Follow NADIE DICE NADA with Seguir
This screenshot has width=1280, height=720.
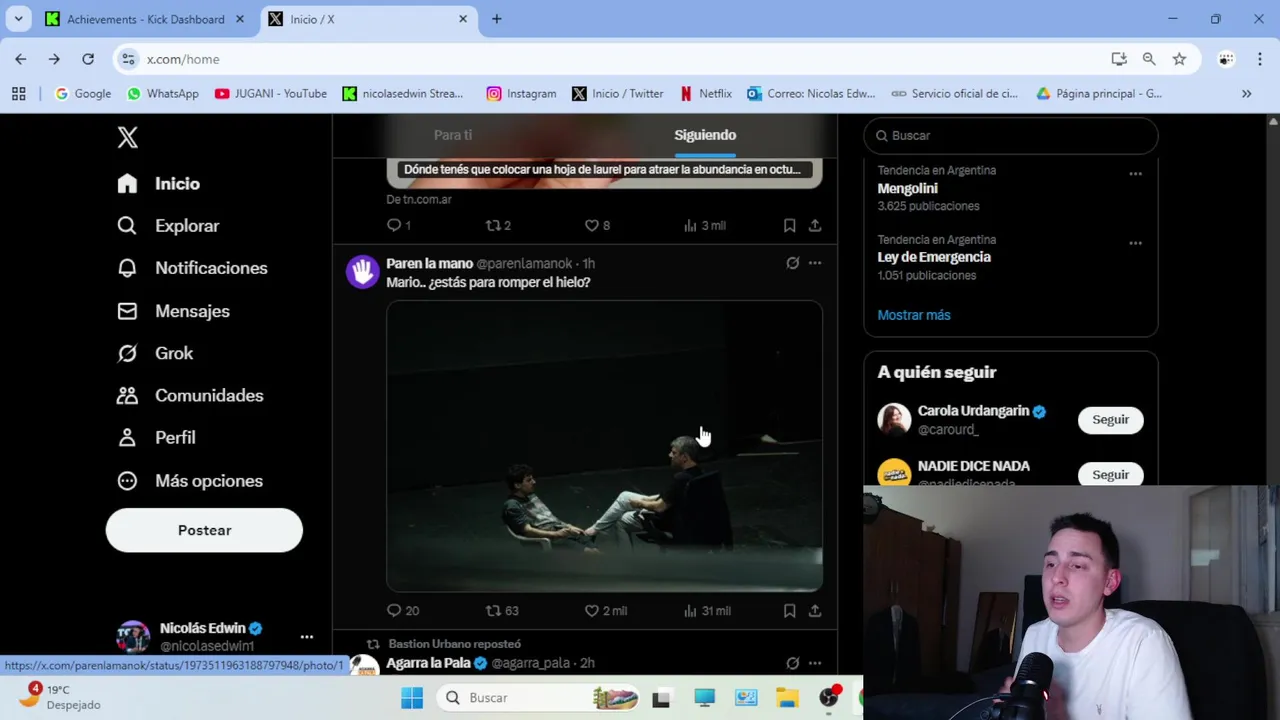pos(1110,475)
